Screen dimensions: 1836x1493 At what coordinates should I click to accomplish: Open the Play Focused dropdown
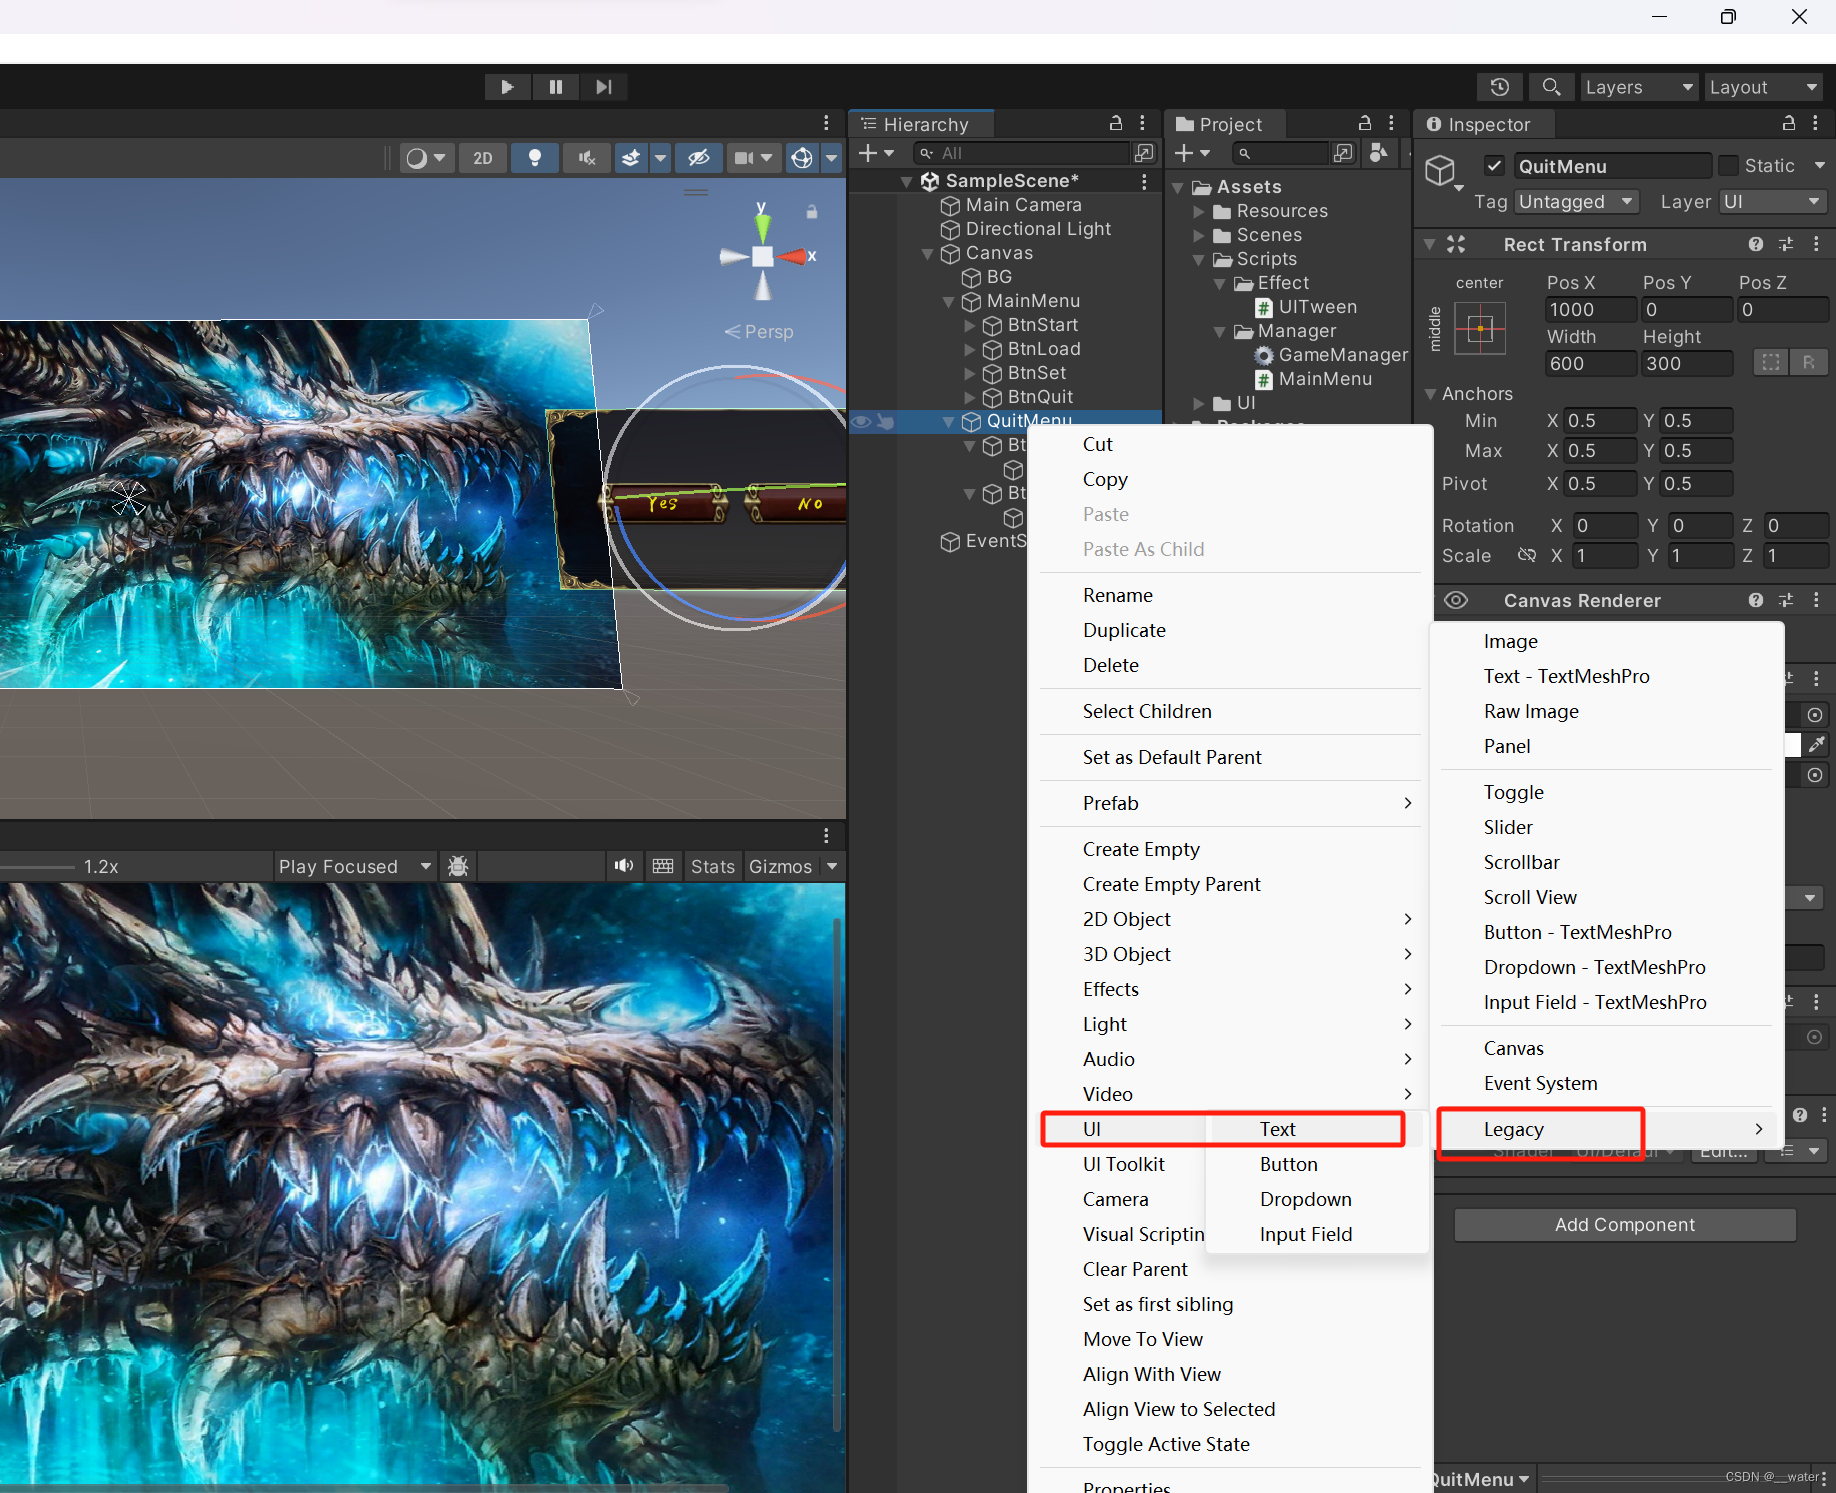355,866
